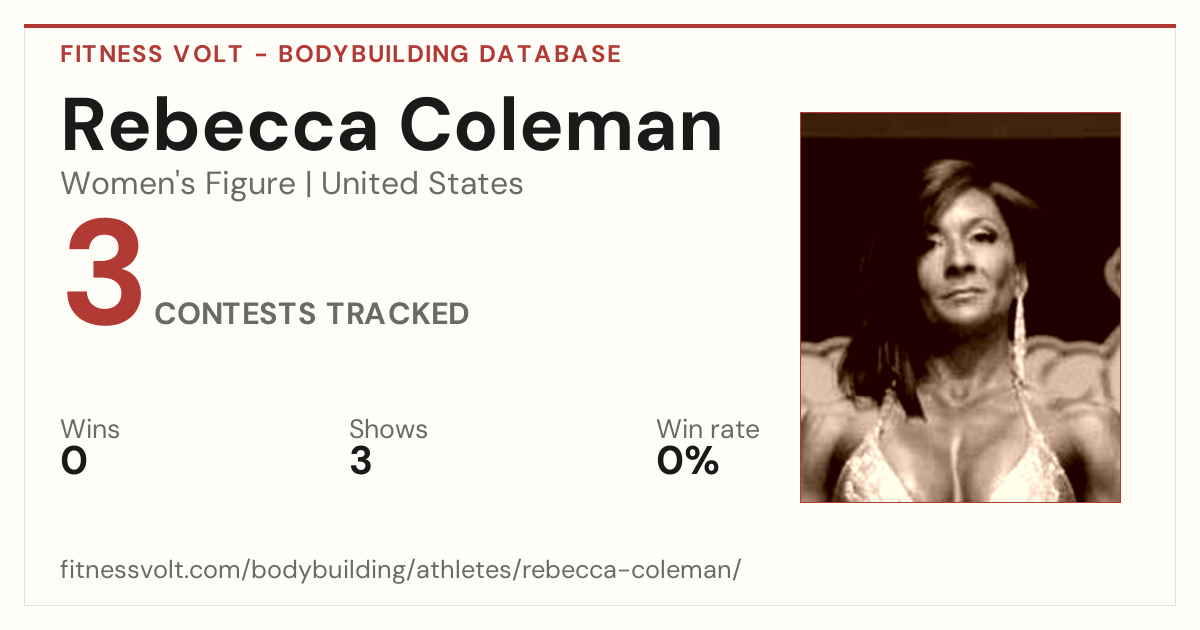Select the FITNESS VOLT header text
The width and height of the screenshot is (1200, 630).
(152, 54)
